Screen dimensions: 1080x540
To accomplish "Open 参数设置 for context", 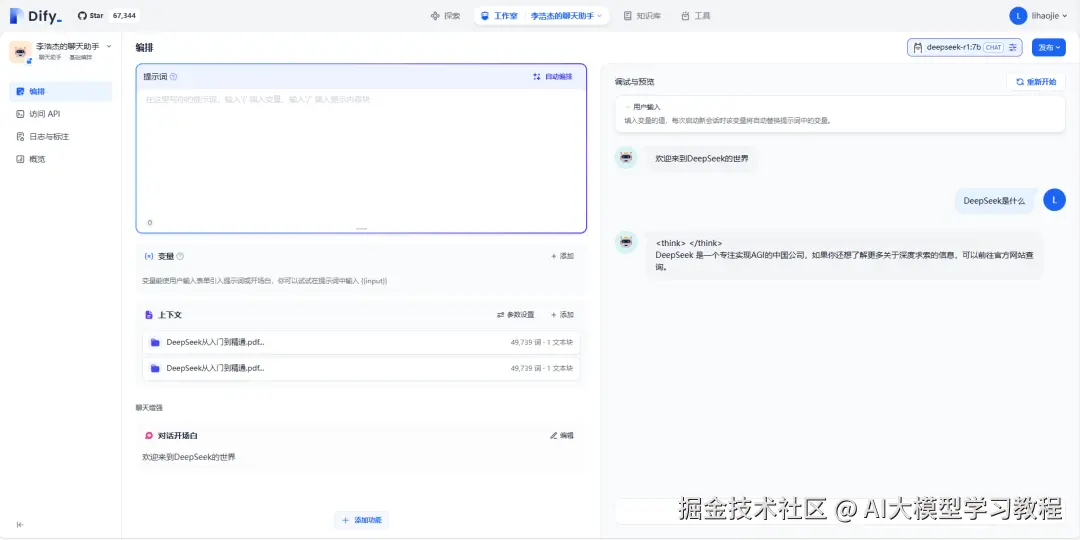I will click(x=516, y=315).
